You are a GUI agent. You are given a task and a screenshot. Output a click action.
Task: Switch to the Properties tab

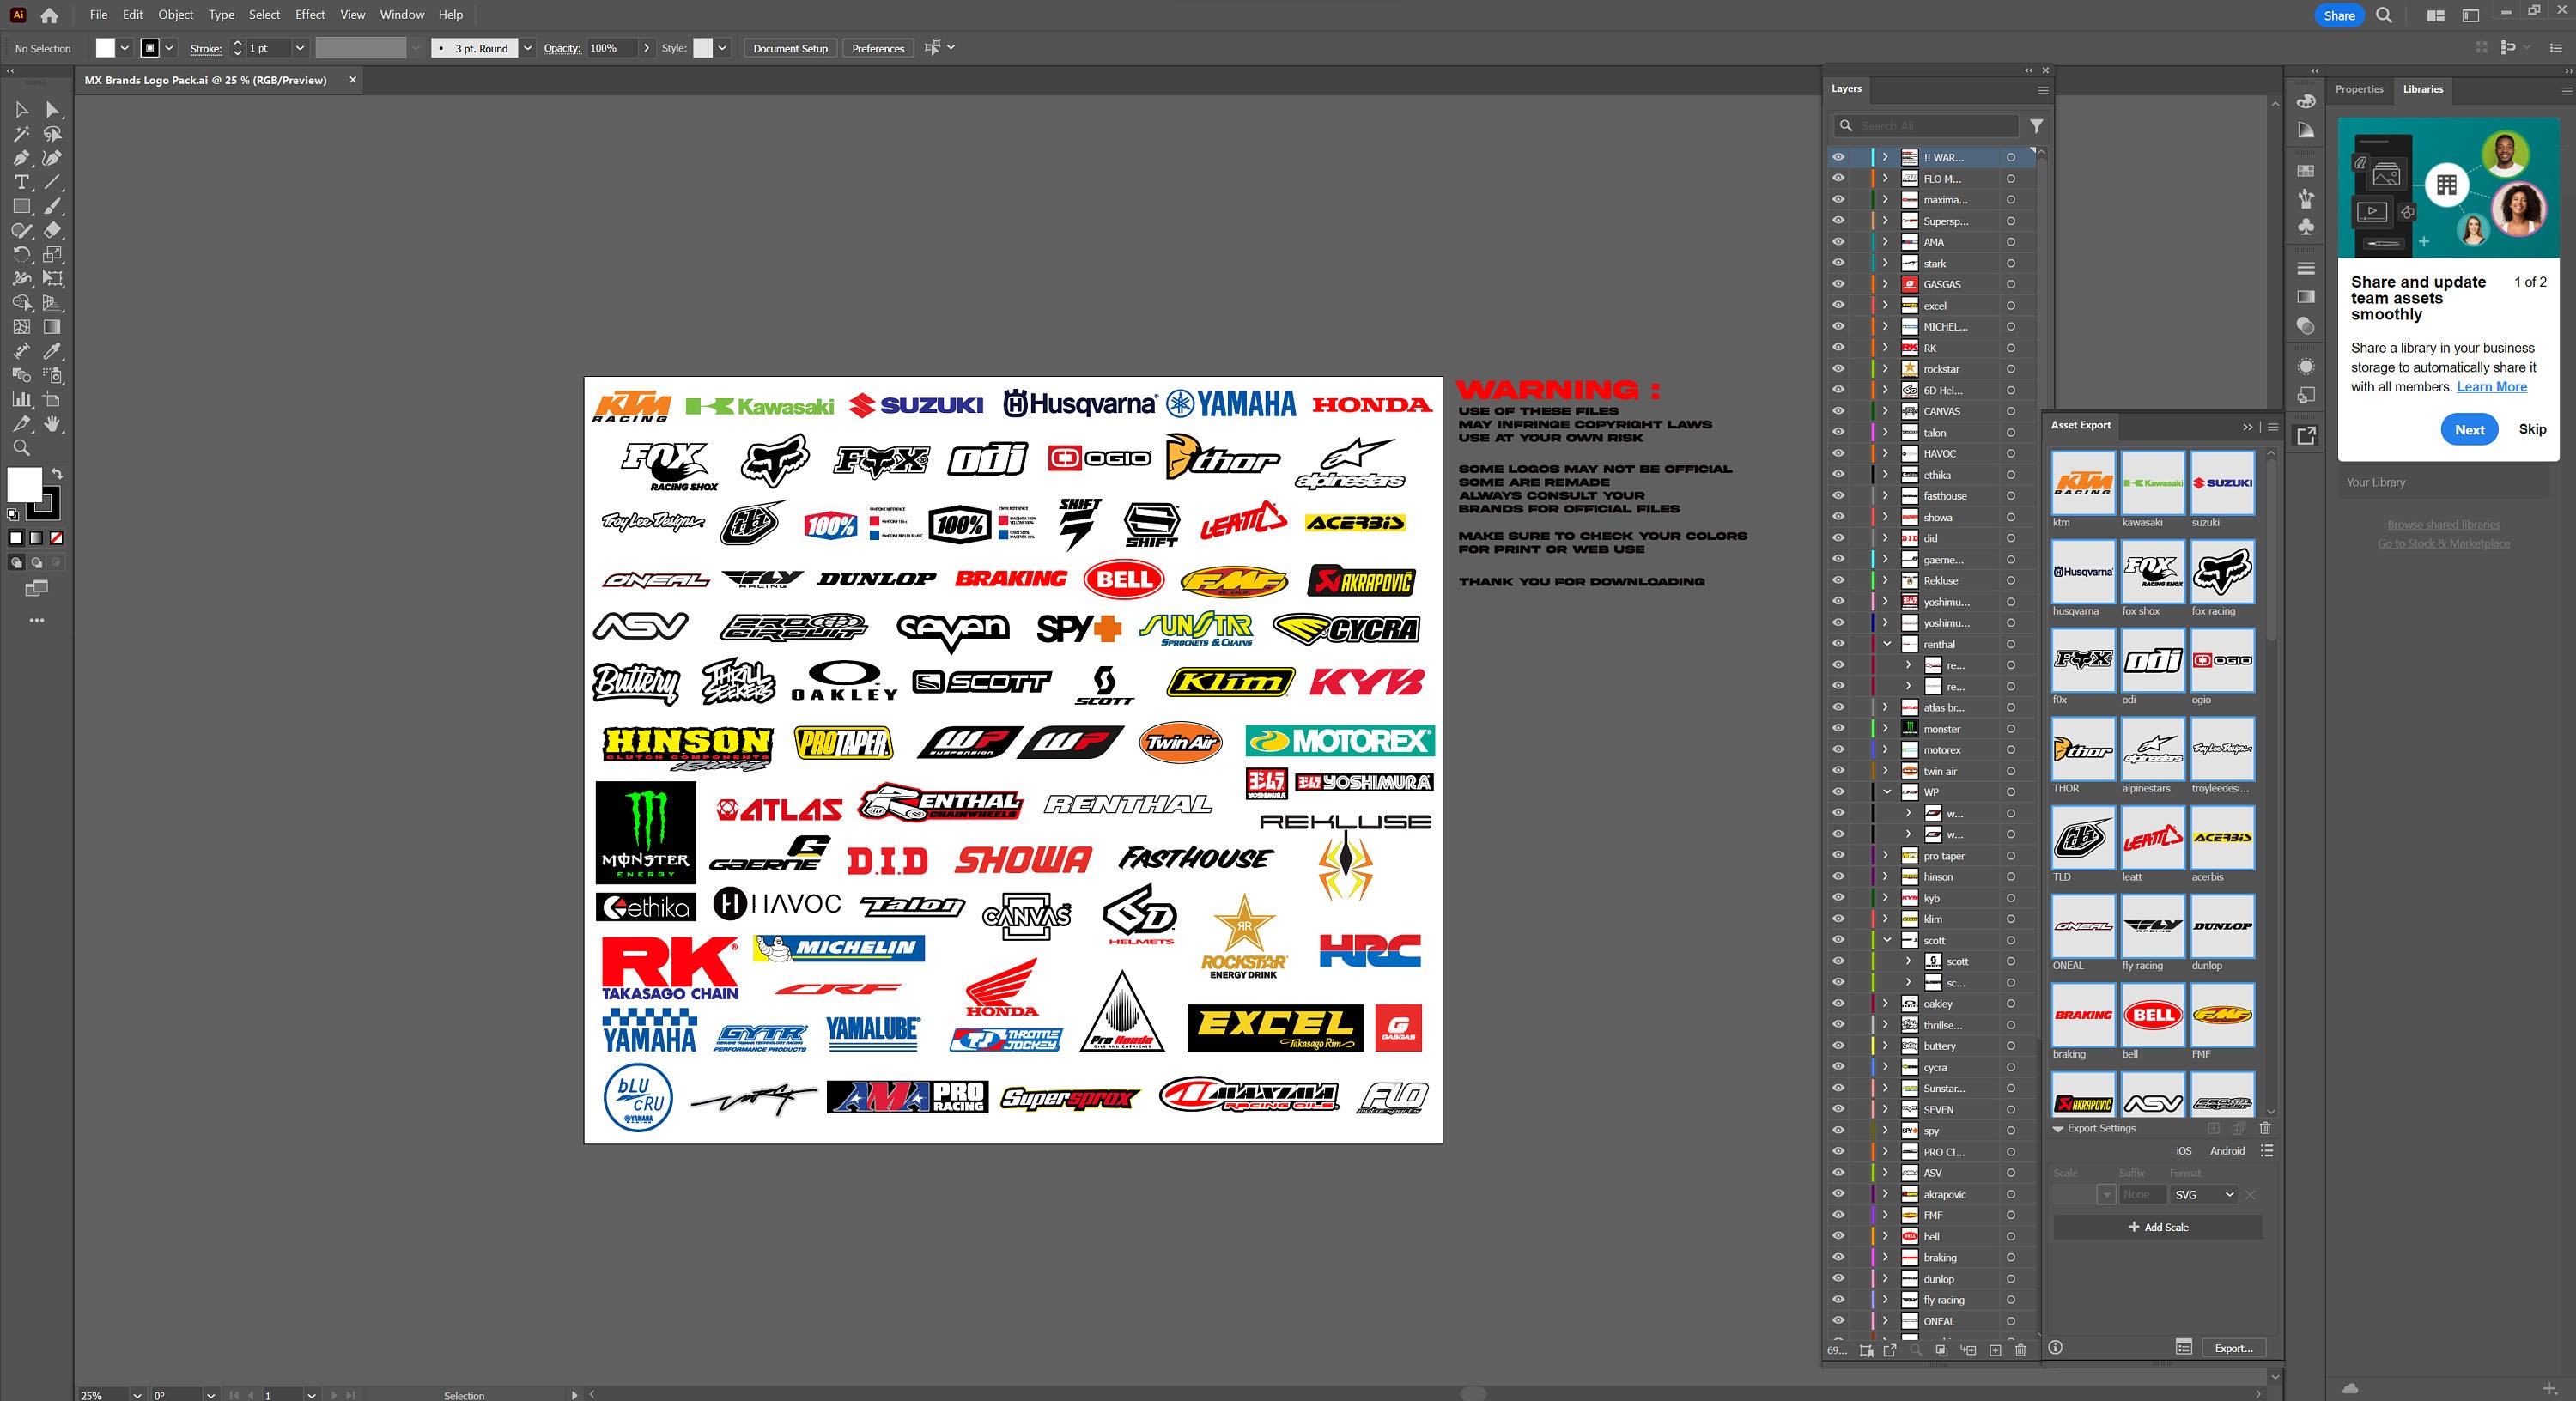coord(2359,89)
